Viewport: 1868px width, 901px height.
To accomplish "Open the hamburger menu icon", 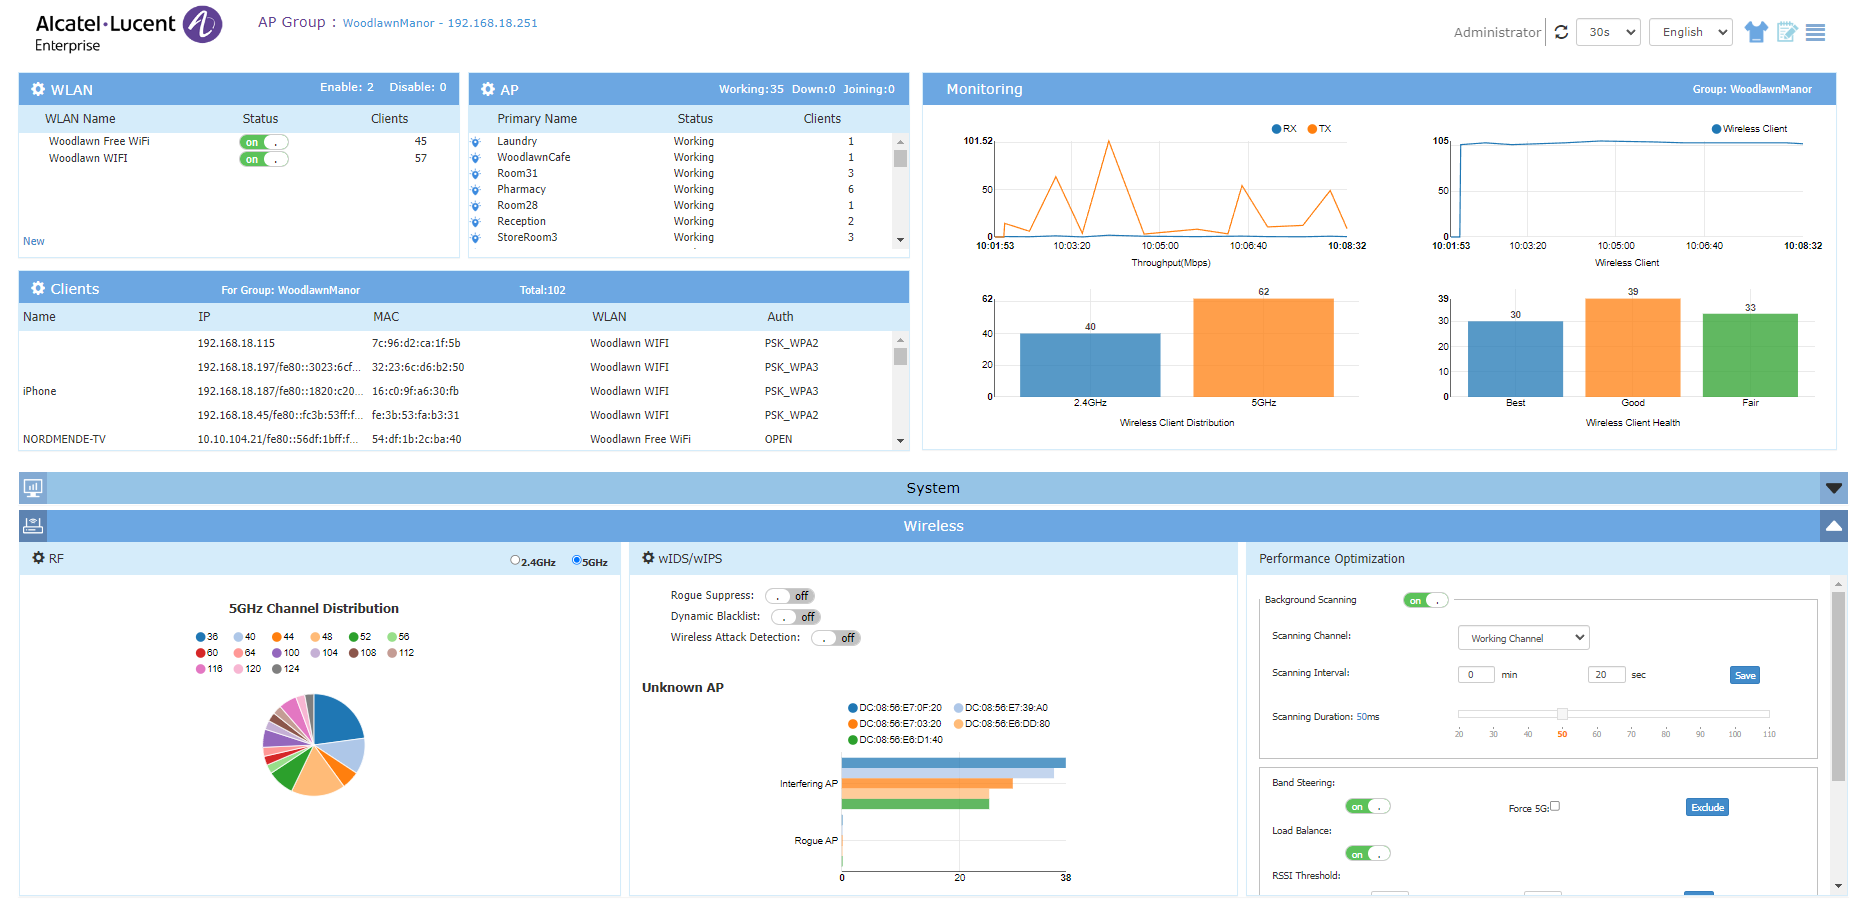I will (1816, 32).
